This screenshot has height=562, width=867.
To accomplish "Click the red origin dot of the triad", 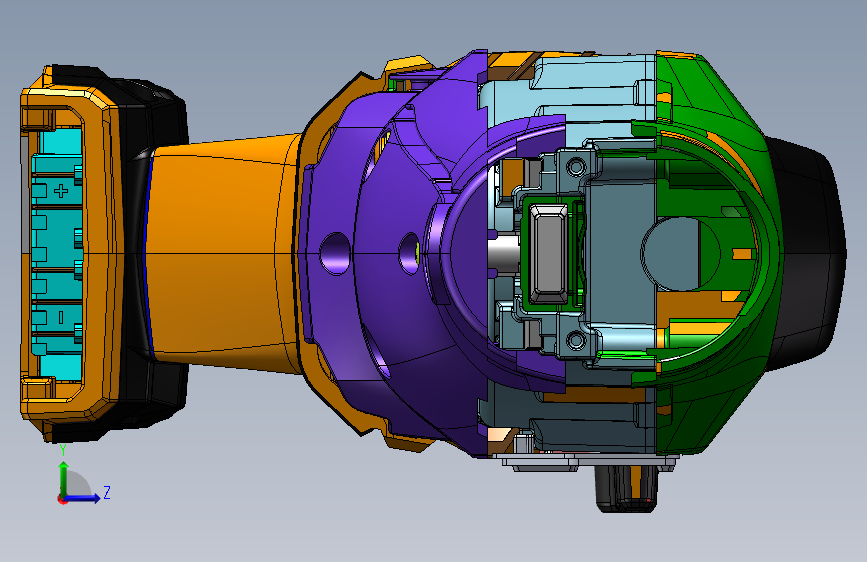I will point(61,500).
